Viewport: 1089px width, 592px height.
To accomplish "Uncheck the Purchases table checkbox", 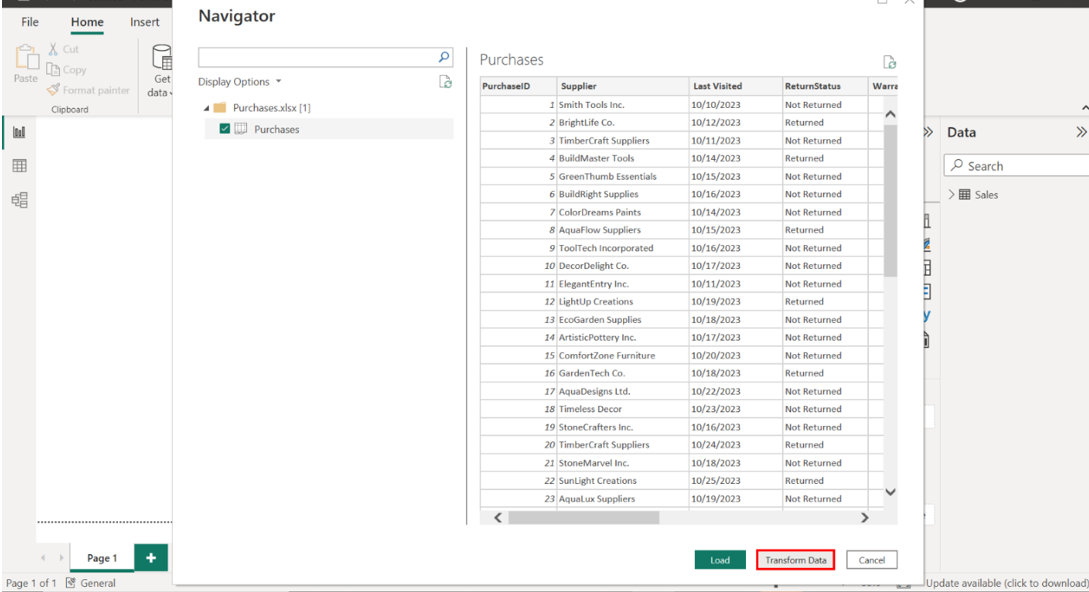I will [x=225, y=129].
